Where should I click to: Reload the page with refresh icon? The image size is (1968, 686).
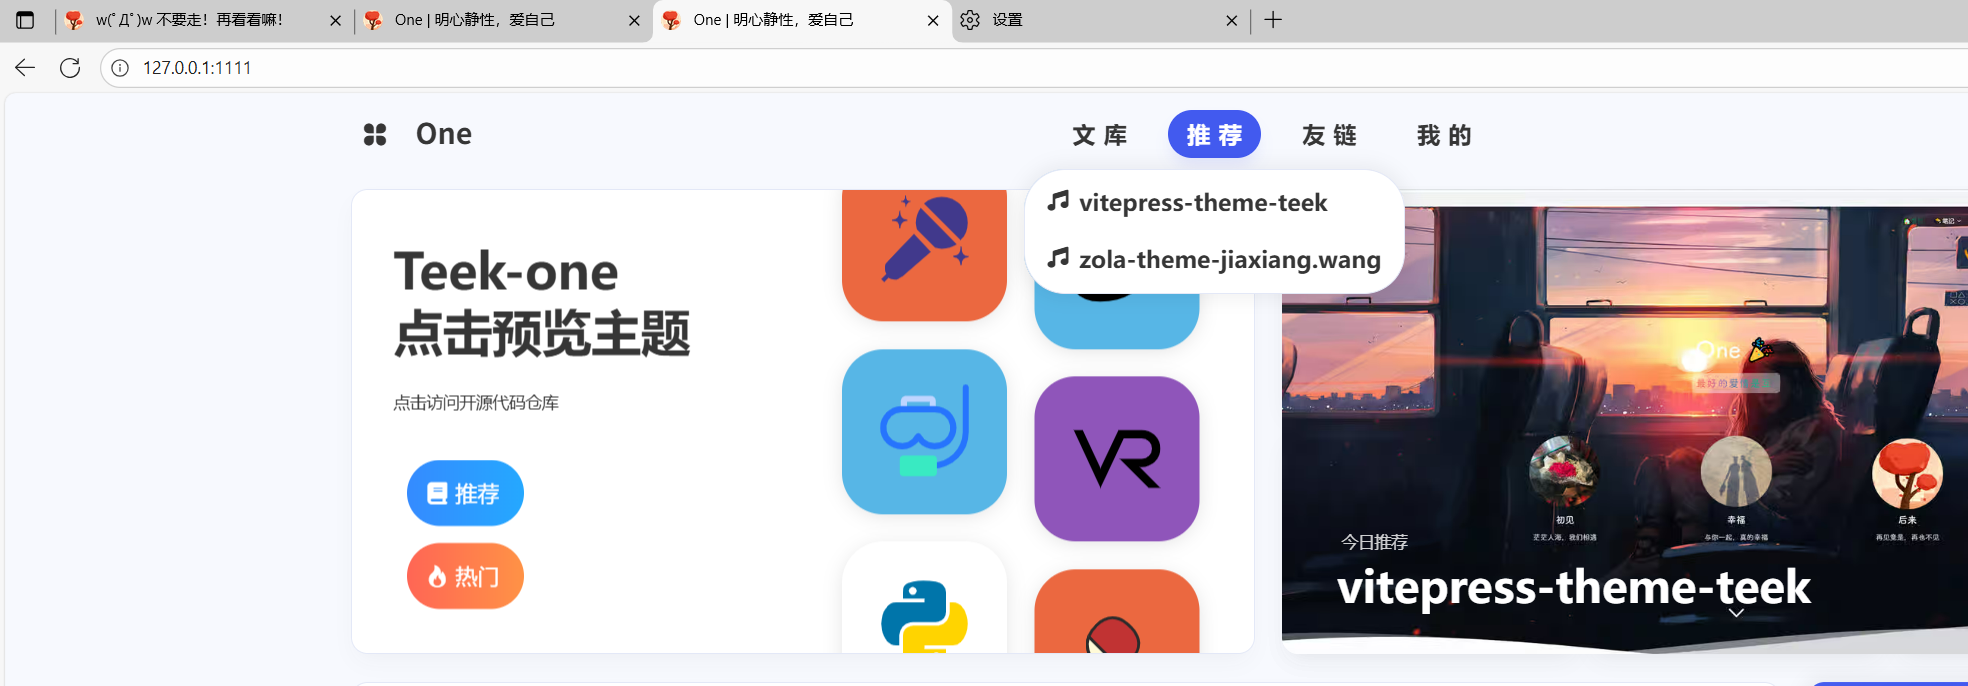(70, 68)
